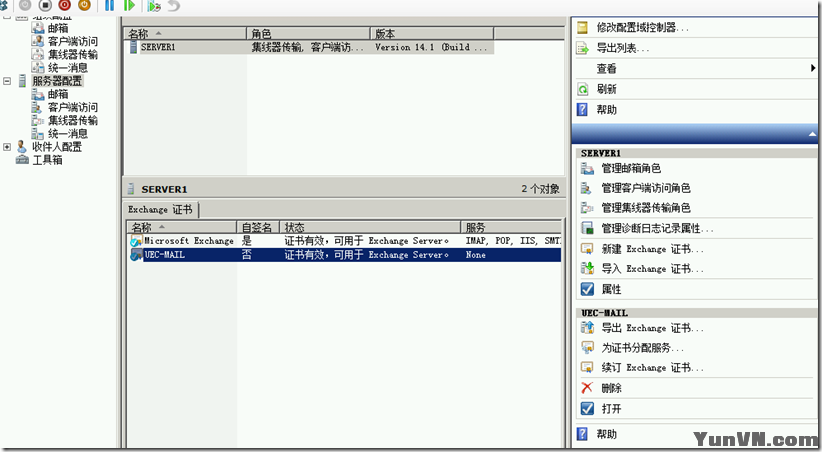
Task: Click 统一消息 icon under 服务器配置
Action: 37,134
